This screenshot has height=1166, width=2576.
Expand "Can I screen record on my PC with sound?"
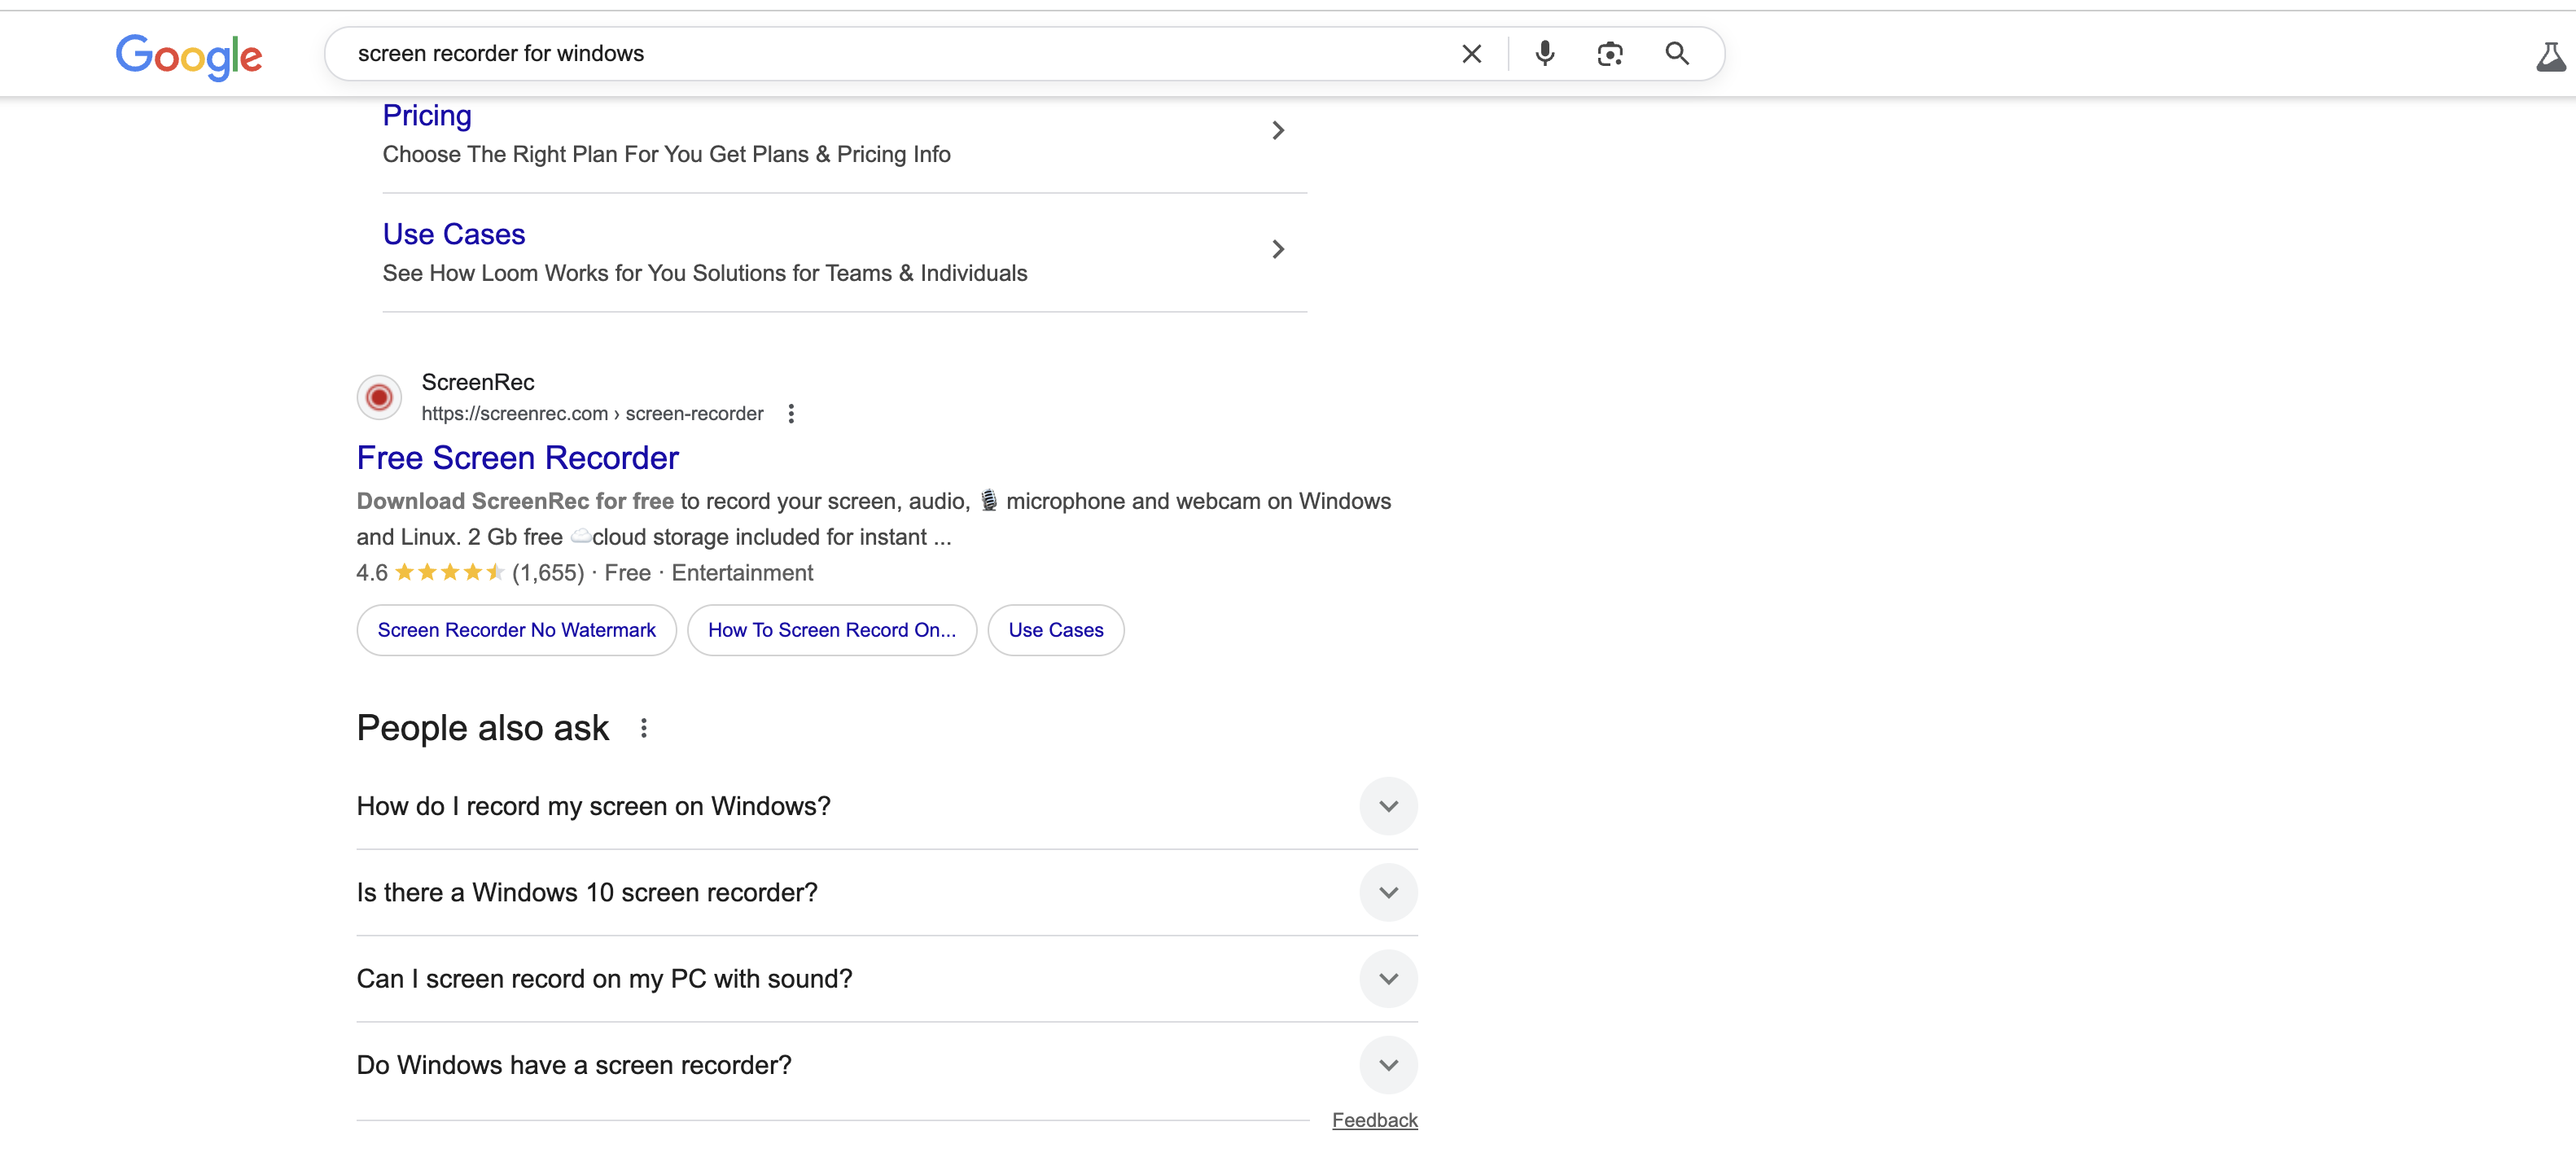tap(1388, 978)
